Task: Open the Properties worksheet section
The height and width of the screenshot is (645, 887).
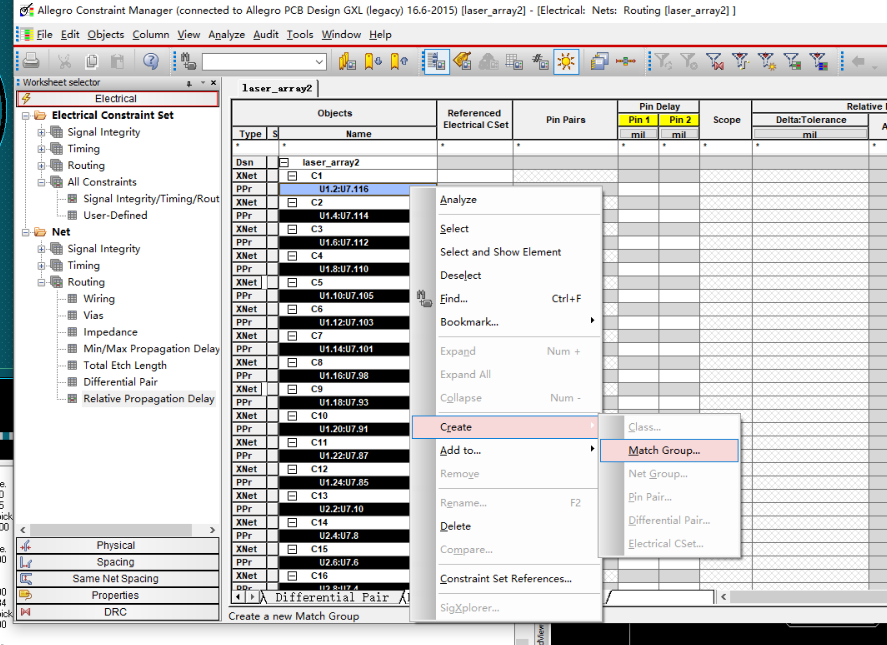Action: (x=118, y=595)
